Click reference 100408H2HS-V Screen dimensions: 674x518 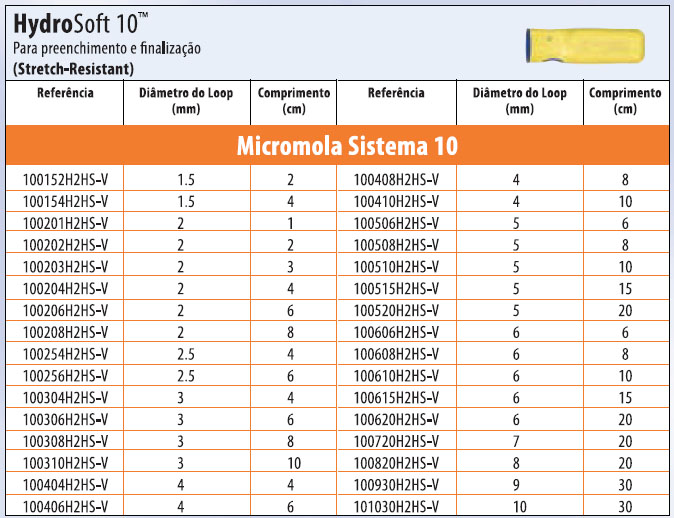[x=396, y=180]
